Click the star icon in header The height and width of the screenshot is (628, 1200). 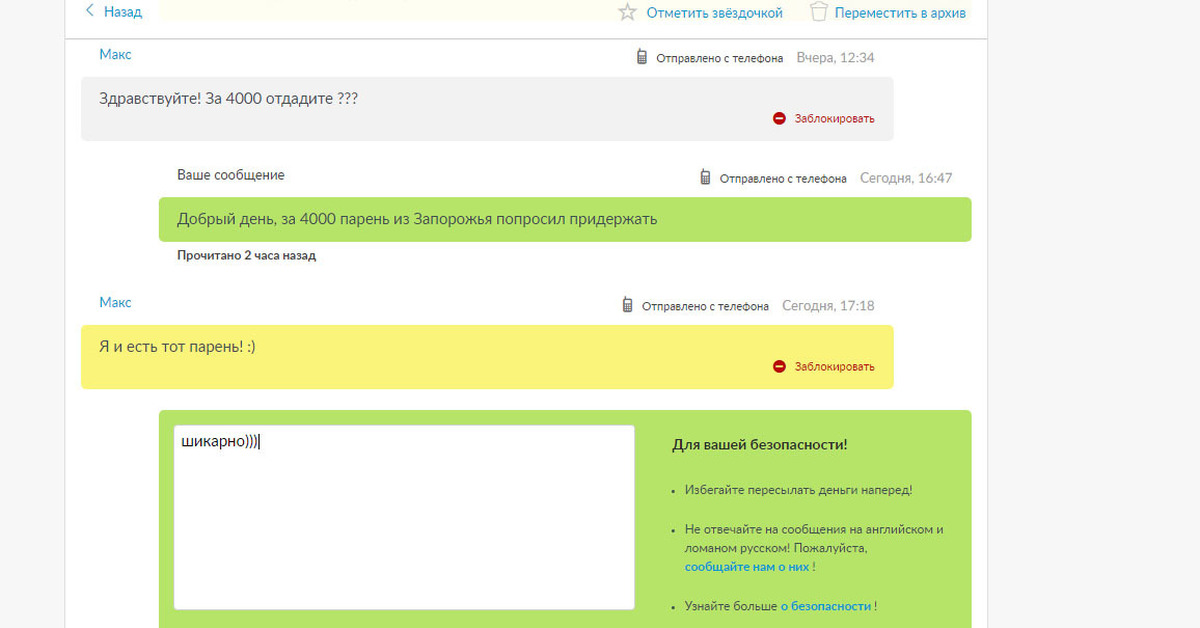tap(627, 13)
